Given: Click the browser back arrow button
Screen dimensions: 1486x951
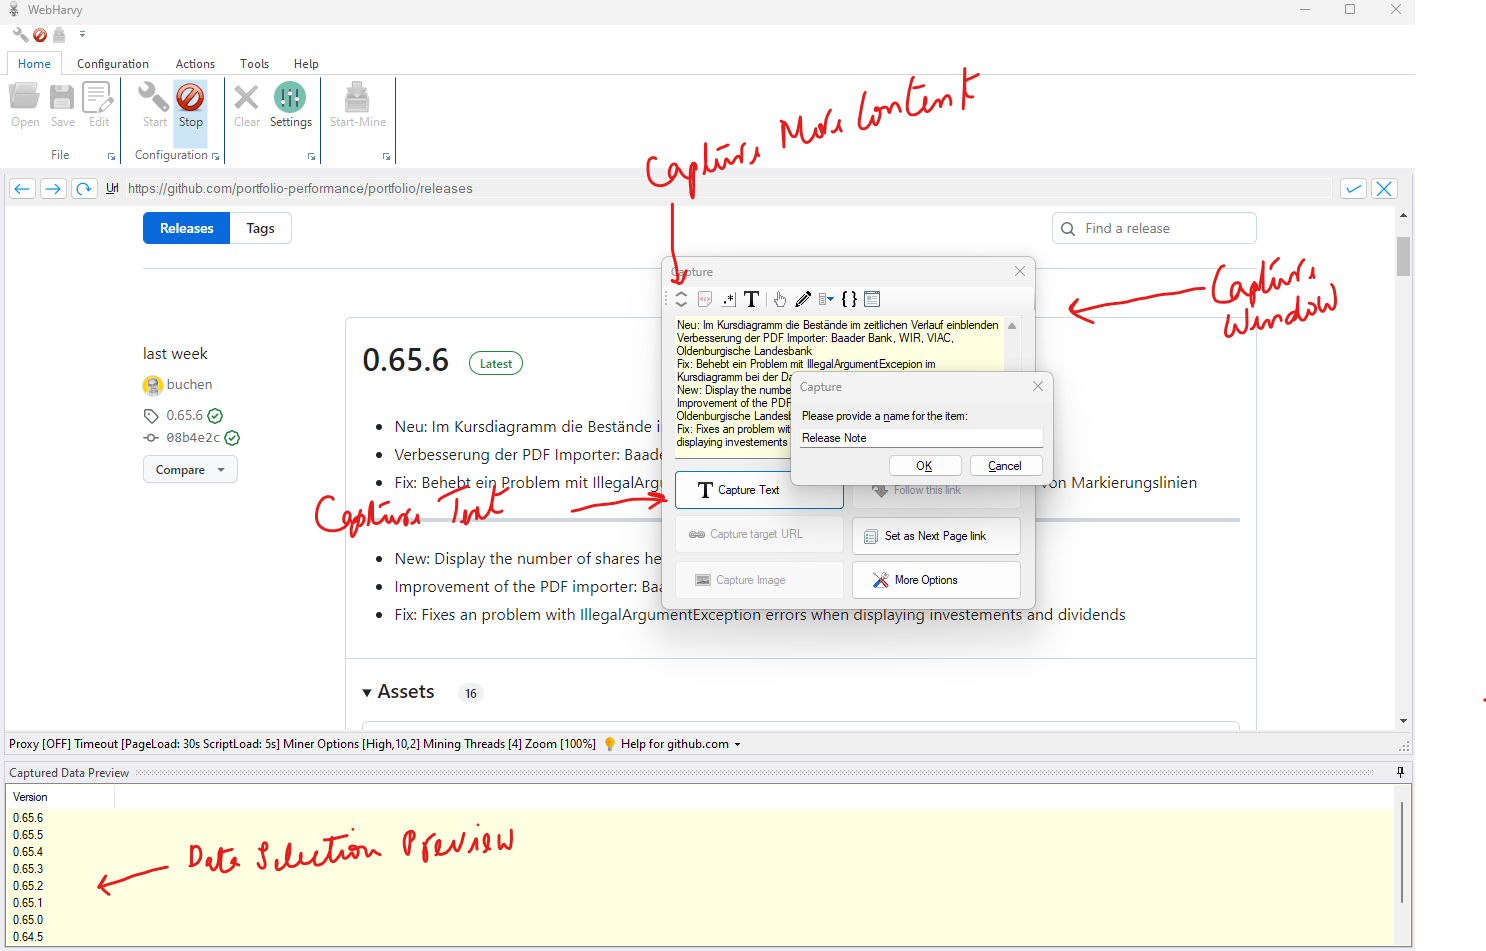Looking at the screenshot, I should (22, 188).
